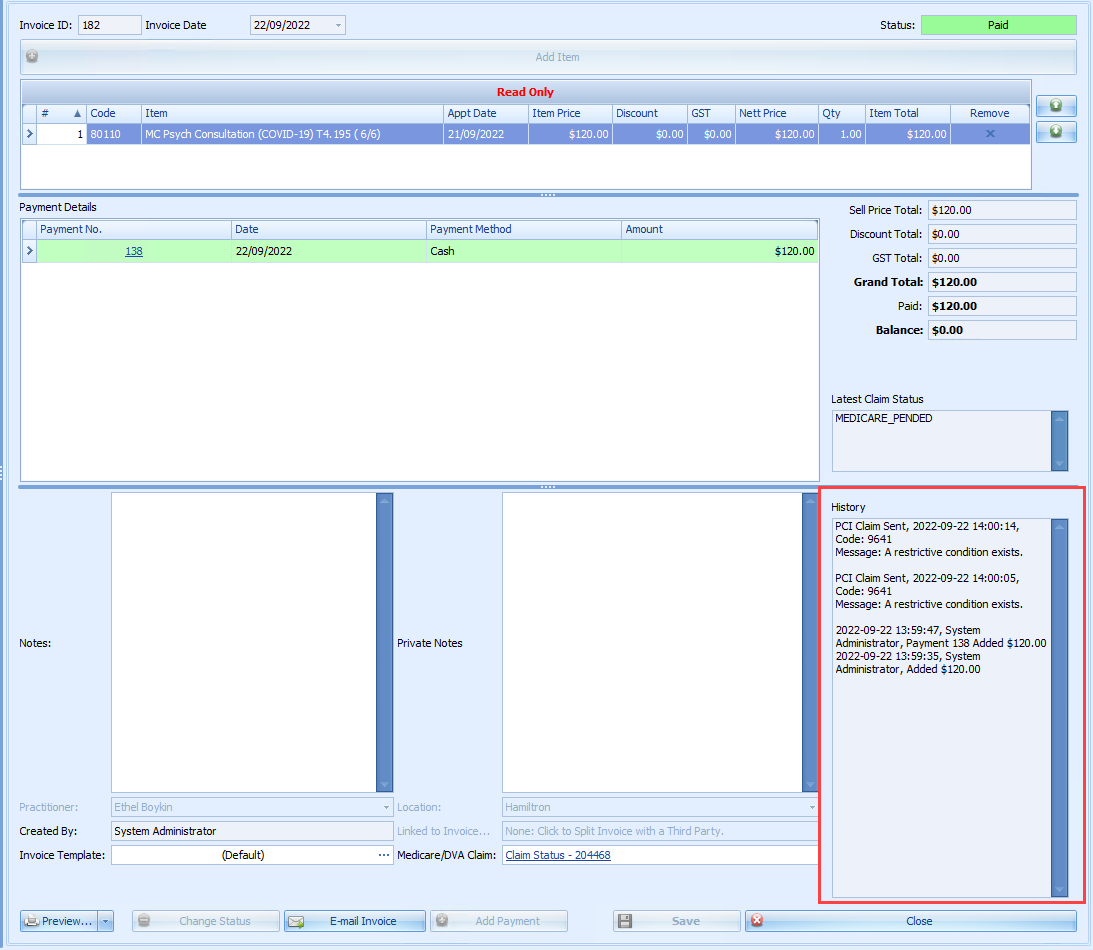Select the MC Psych Consultation item cell
This screenshot has width=1093, height=950.
(x=292, y=134)
